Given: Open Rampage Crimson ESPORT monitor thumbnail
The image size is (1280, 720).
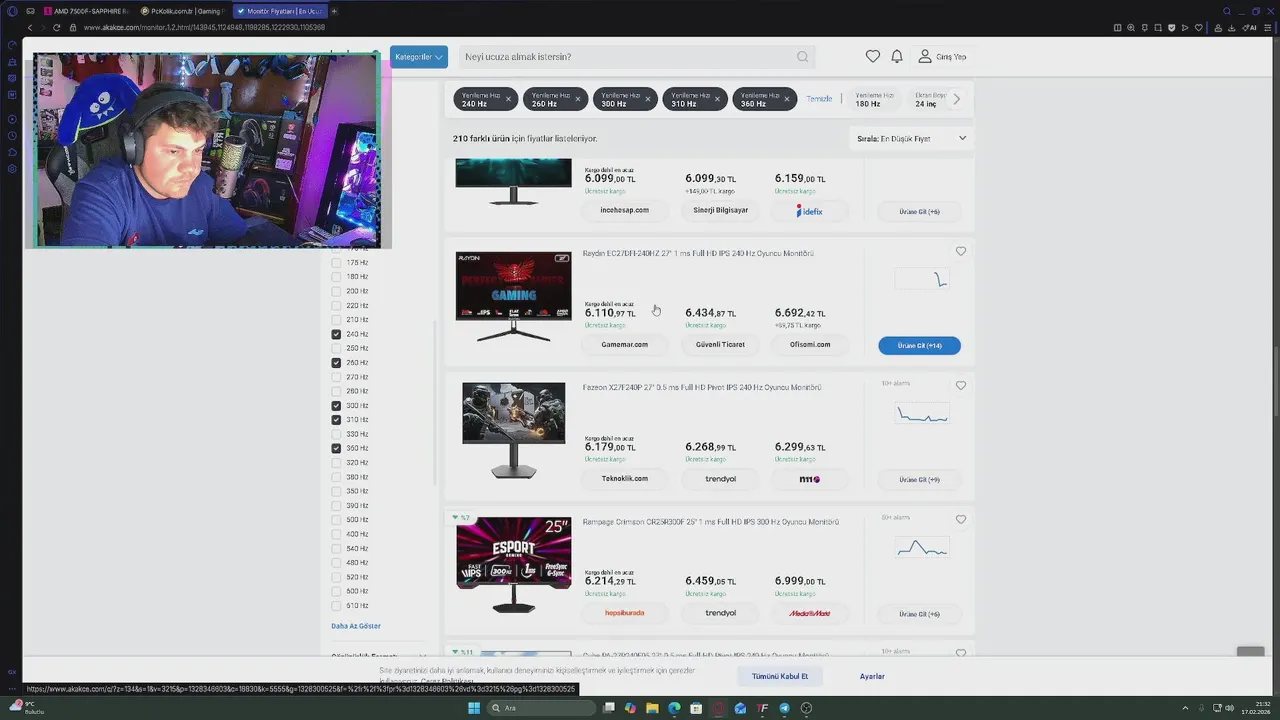Looking at the screenshot, I should coord(513,565).
